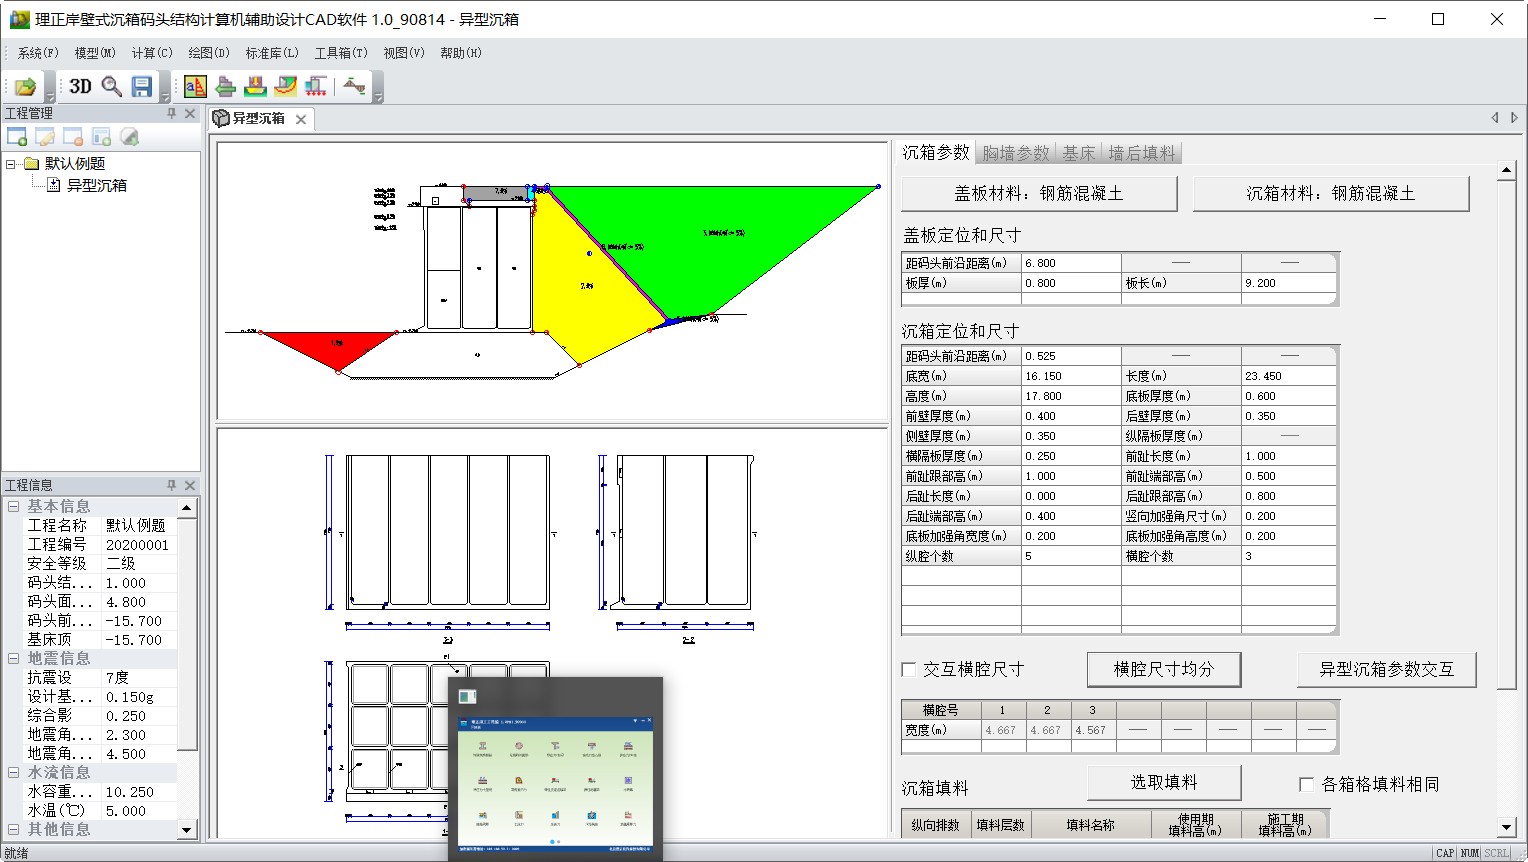Screen dimensions: 1528x862
Task: Click the open project folder icon
Action: tap(26, 87)
